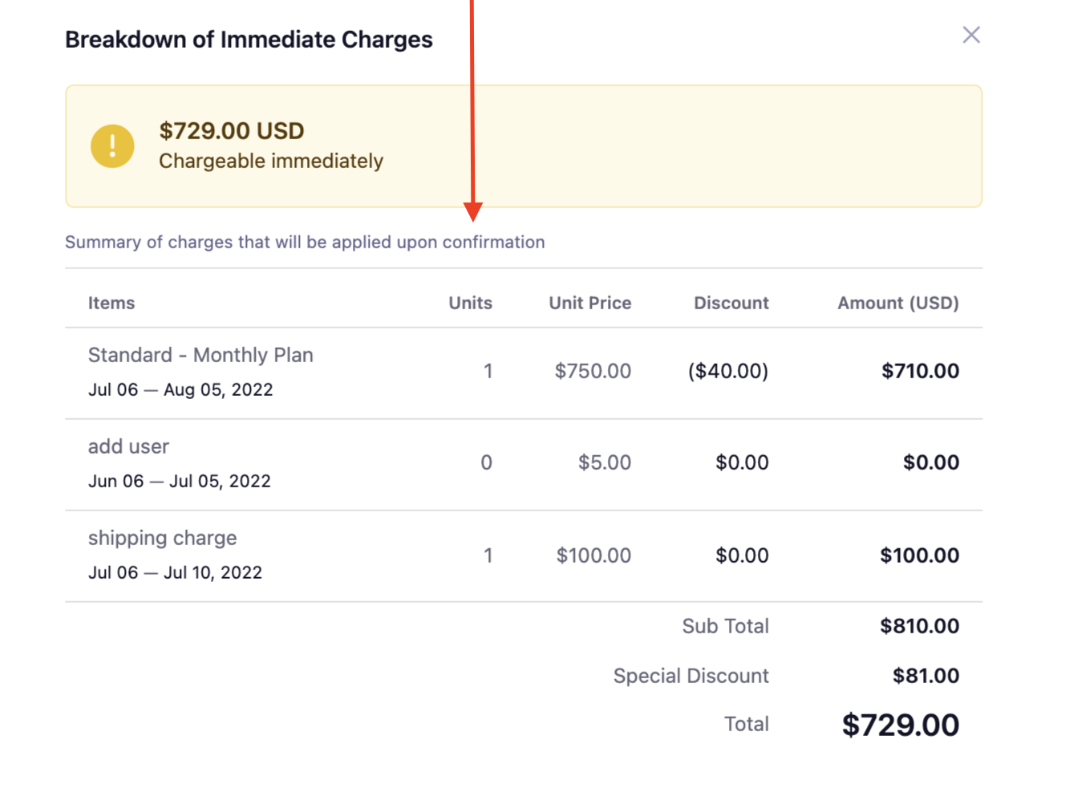Select the add user line item

[128, 447]
